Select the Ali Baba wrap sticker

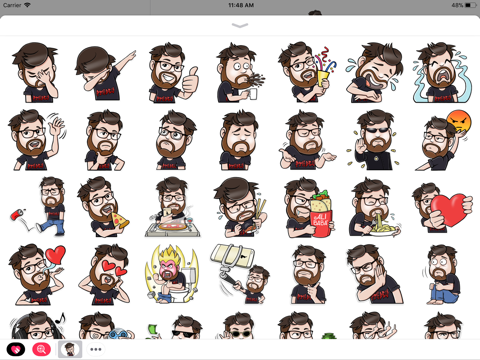(309, 208)
